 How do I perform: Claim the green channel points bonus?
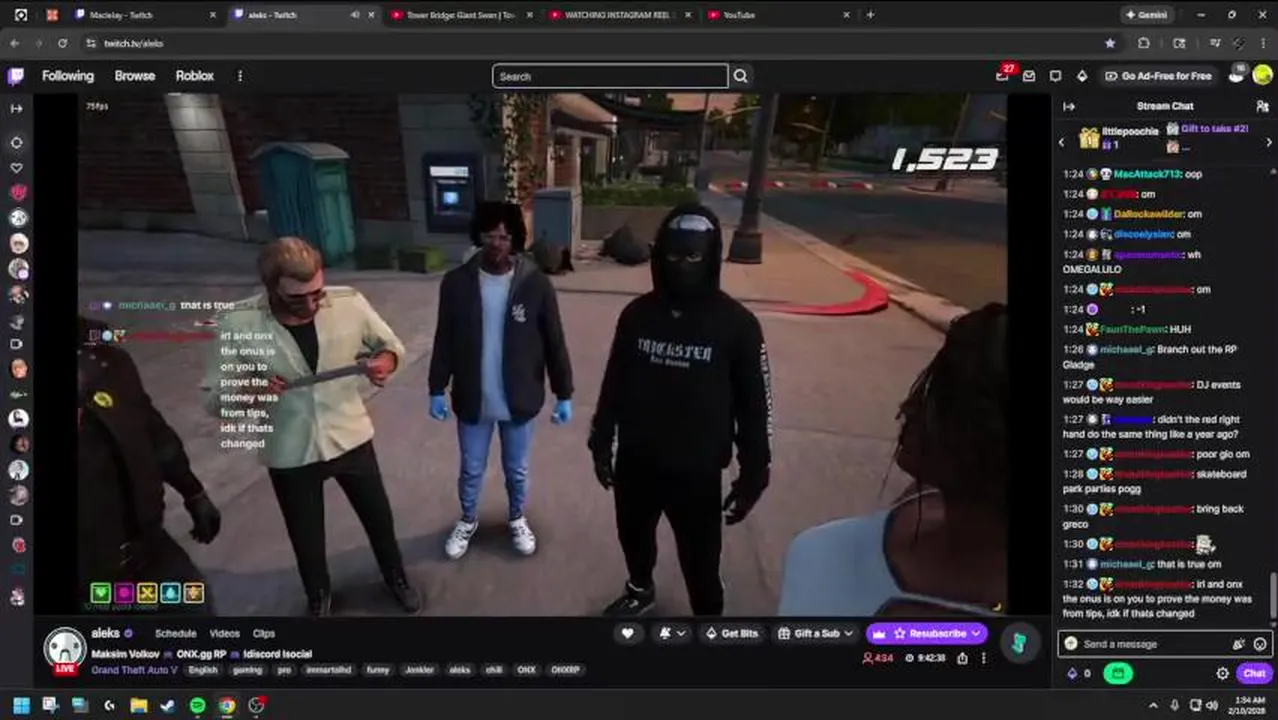1117,674
